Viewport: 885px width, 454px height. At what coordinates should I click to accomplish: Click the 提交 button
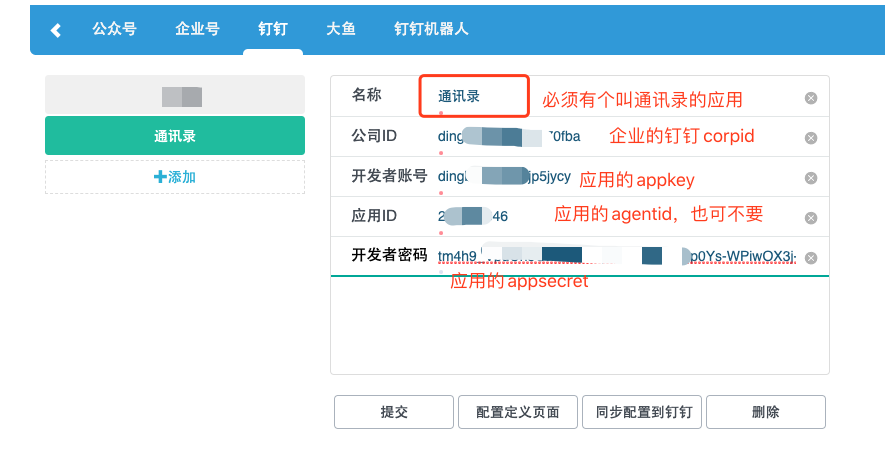(x=394, y=412)
